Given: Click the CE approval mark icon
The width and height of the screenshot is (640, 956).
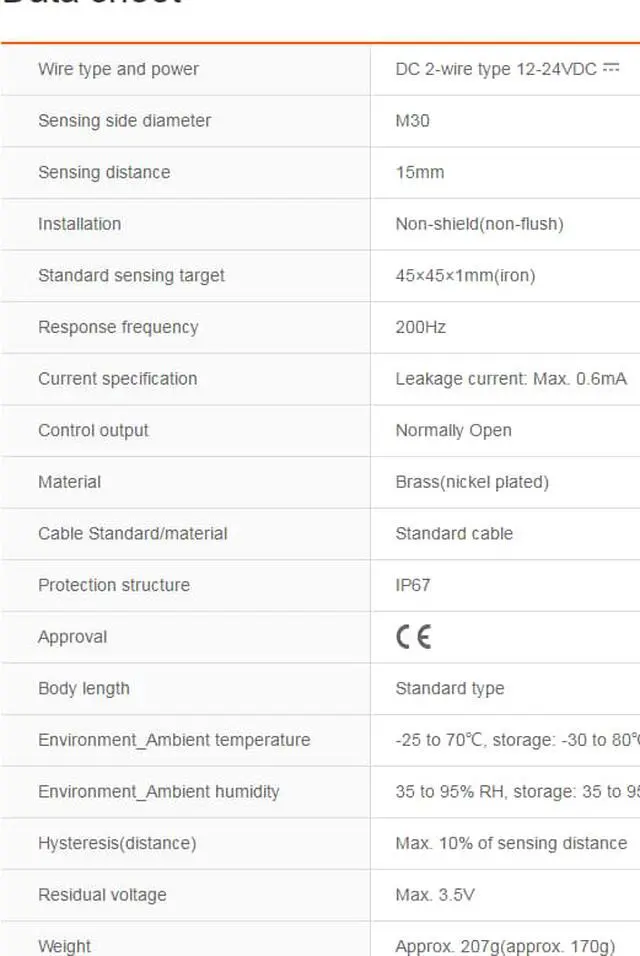Looking at the screenshot, I should coord(413,637).
